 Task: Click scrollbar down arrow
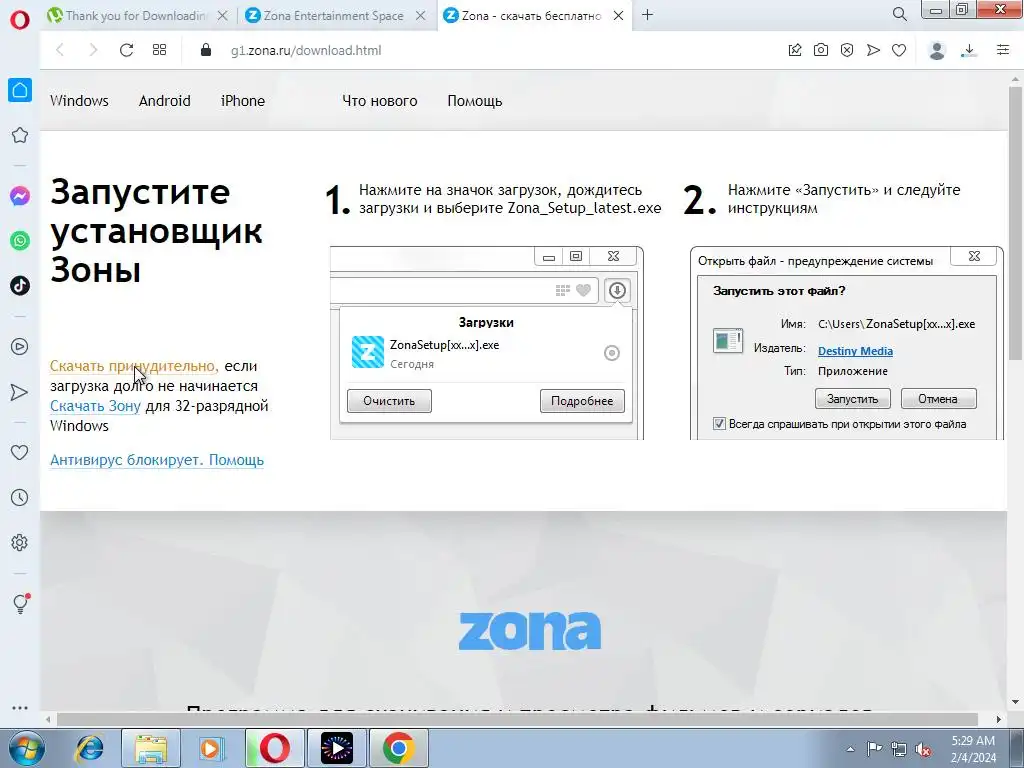coord(1015,703)
